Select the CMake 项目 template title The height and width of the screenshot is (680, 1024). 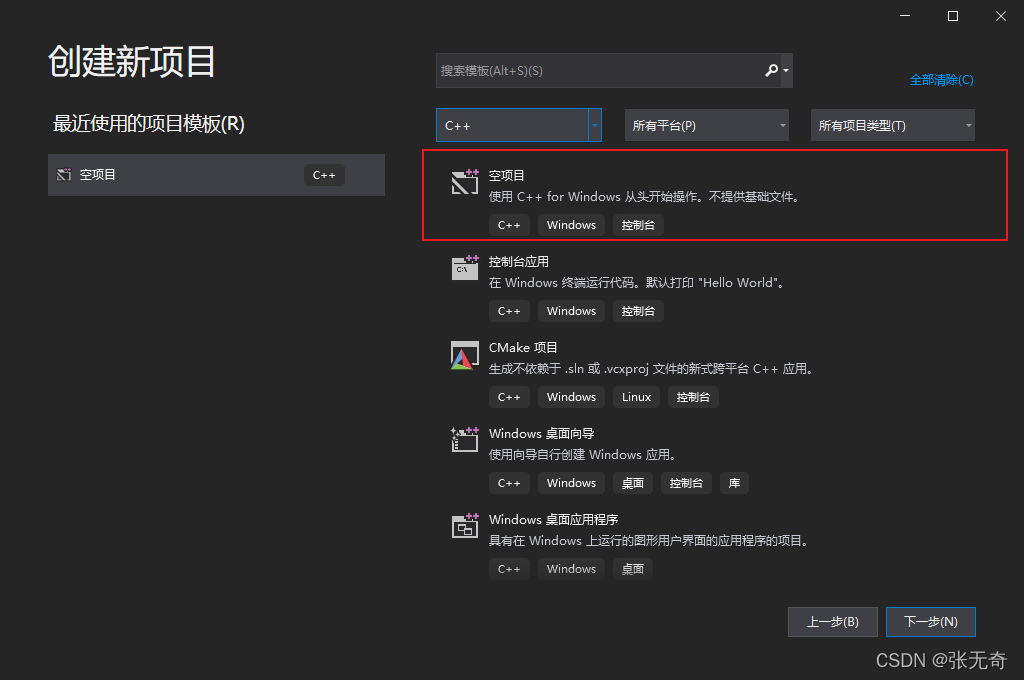click(x=523, y=348)
